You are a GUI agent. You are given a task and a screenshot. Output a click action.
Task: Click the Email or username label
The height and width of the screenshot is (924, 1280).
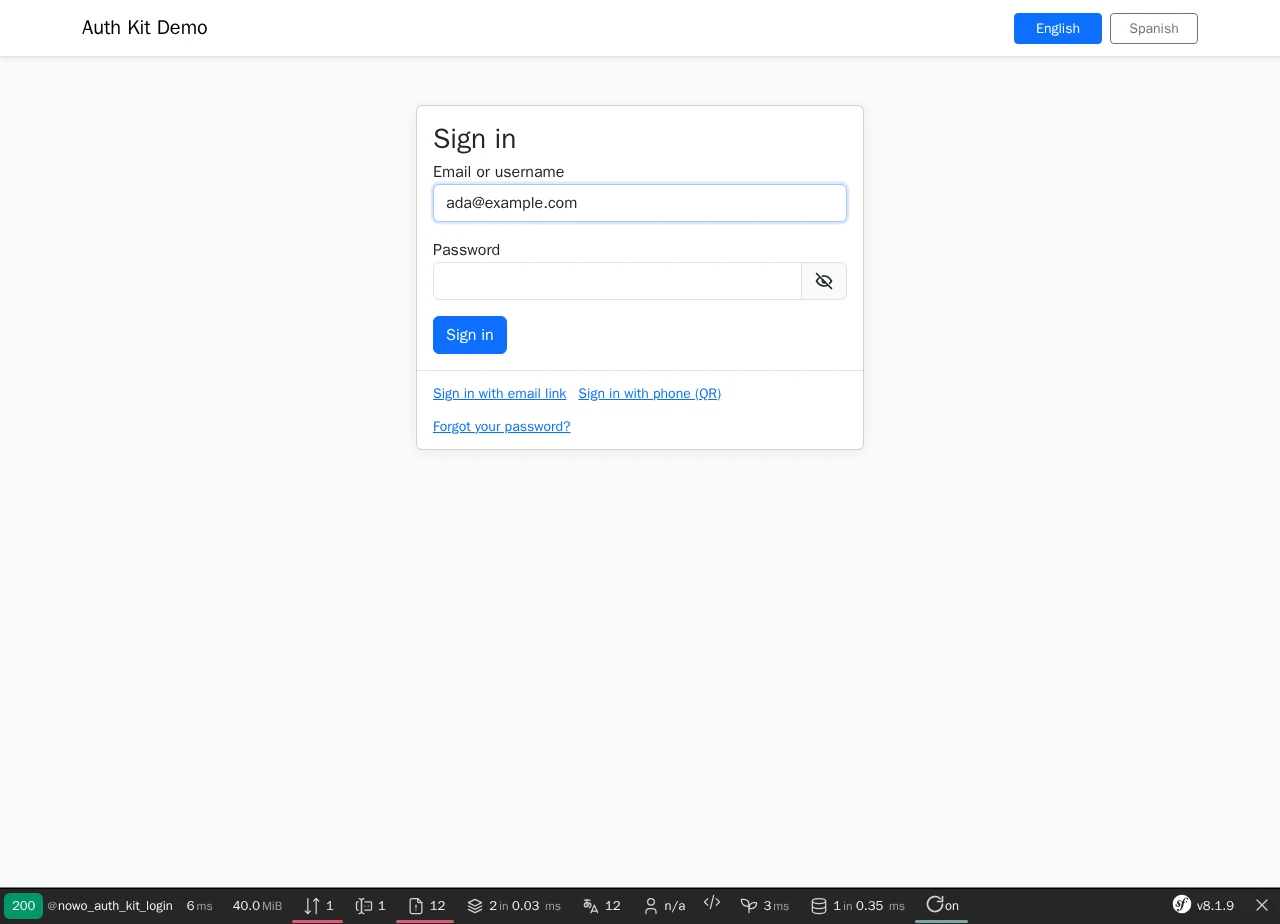(x=499, y=172)
